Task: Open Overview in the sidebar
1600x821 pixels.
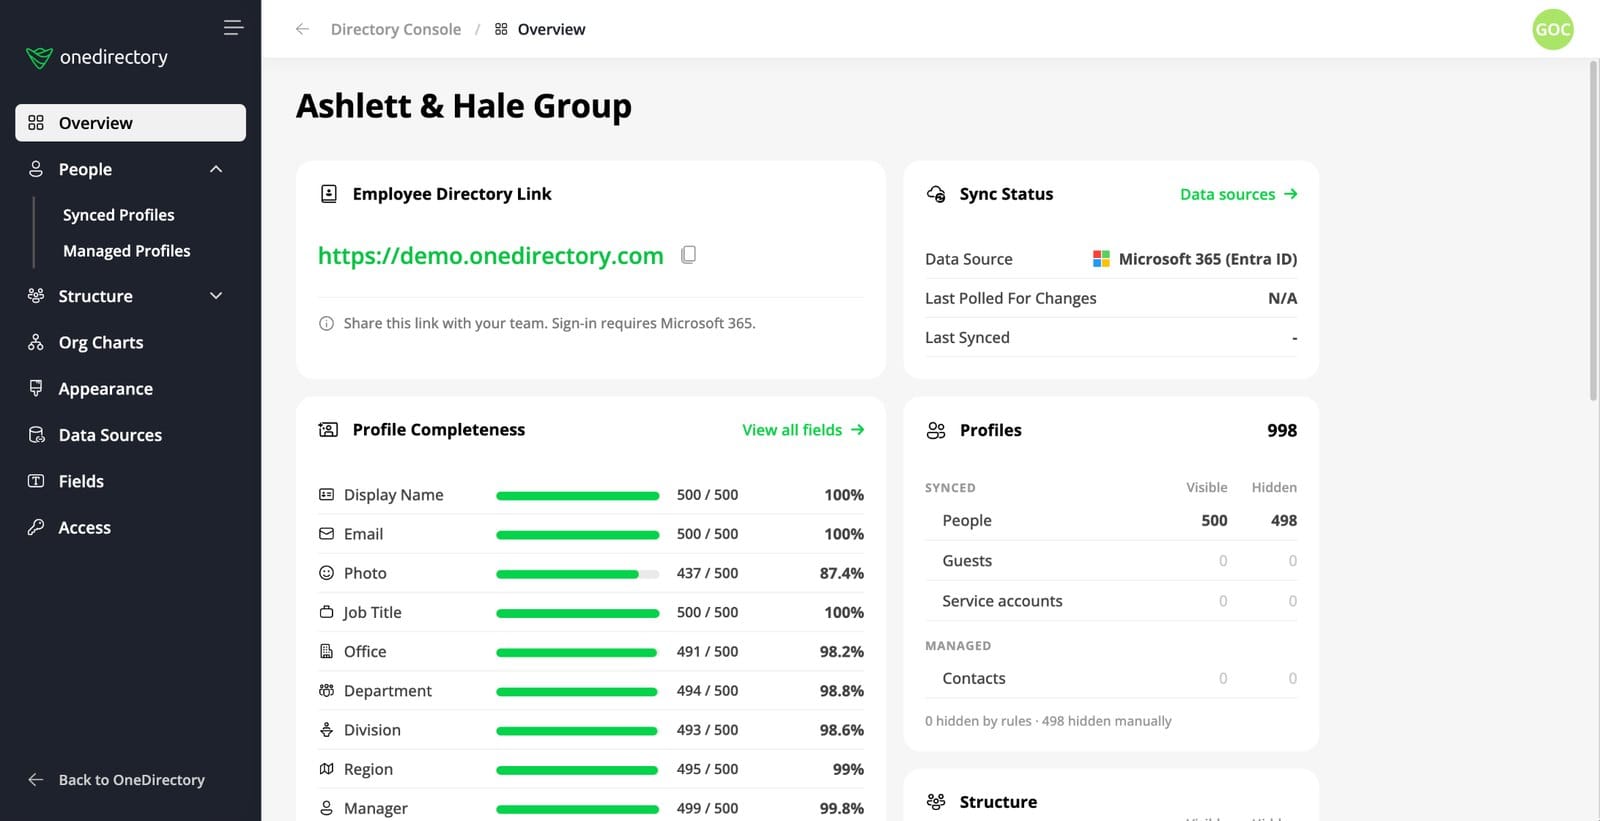Action: coord(130,123)
